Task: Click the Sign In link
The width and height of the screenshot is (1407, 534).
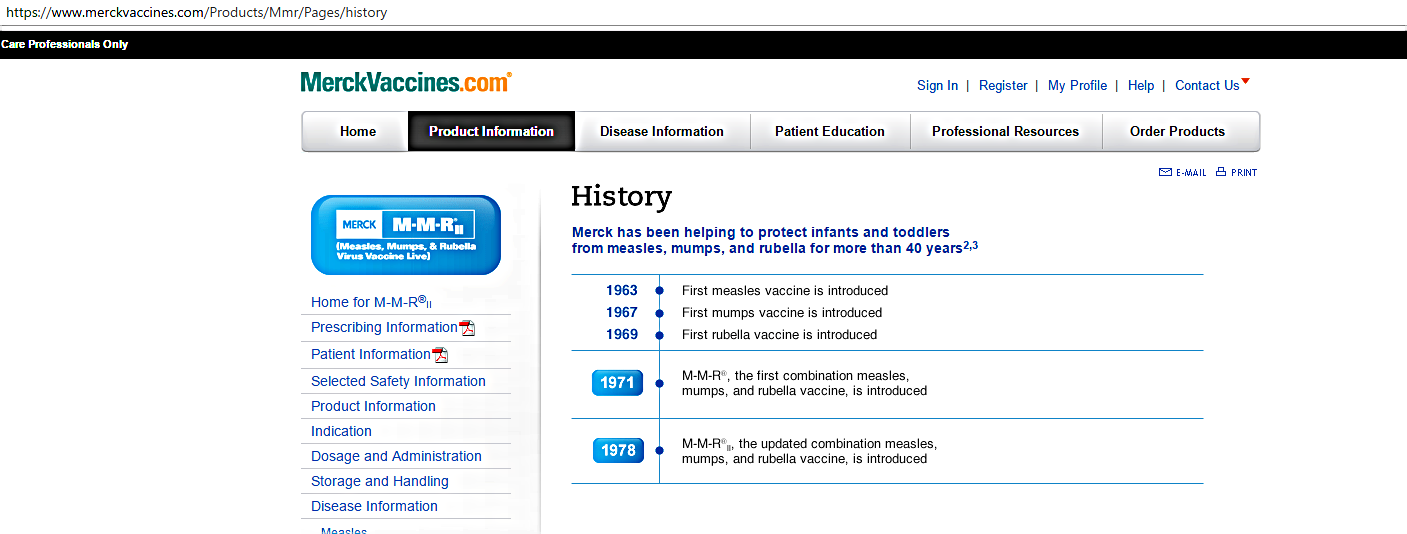Action: point(937,86)
